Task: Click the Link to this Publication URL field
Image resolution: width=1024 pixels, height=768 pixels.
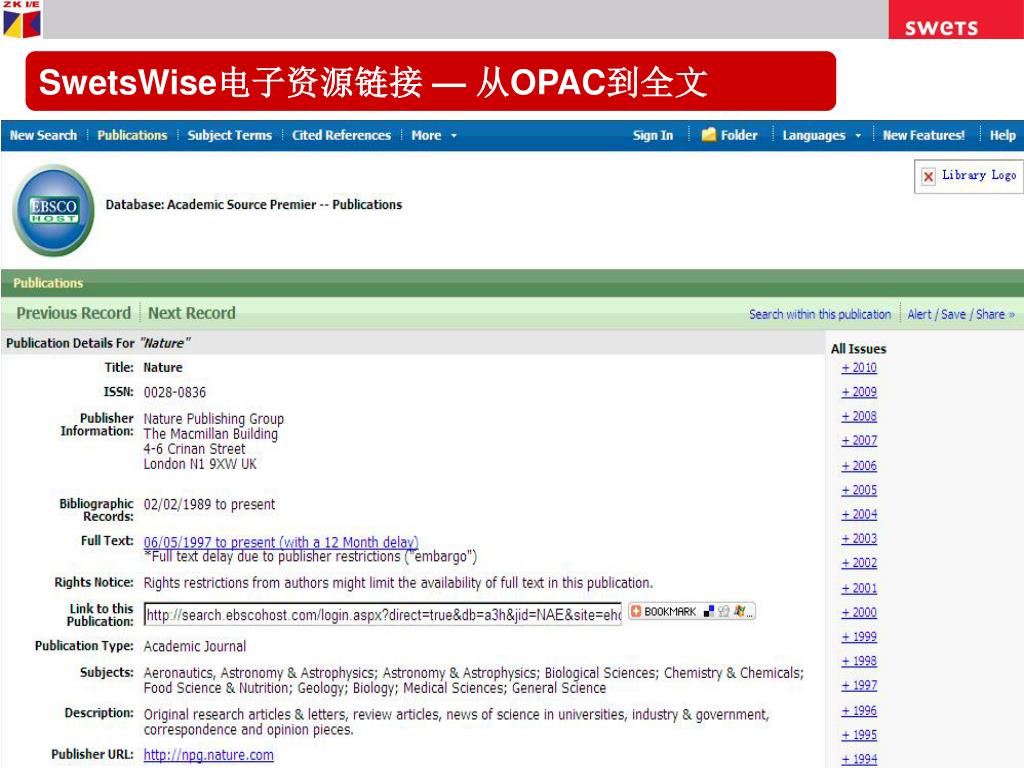Action: pos(383,615)
